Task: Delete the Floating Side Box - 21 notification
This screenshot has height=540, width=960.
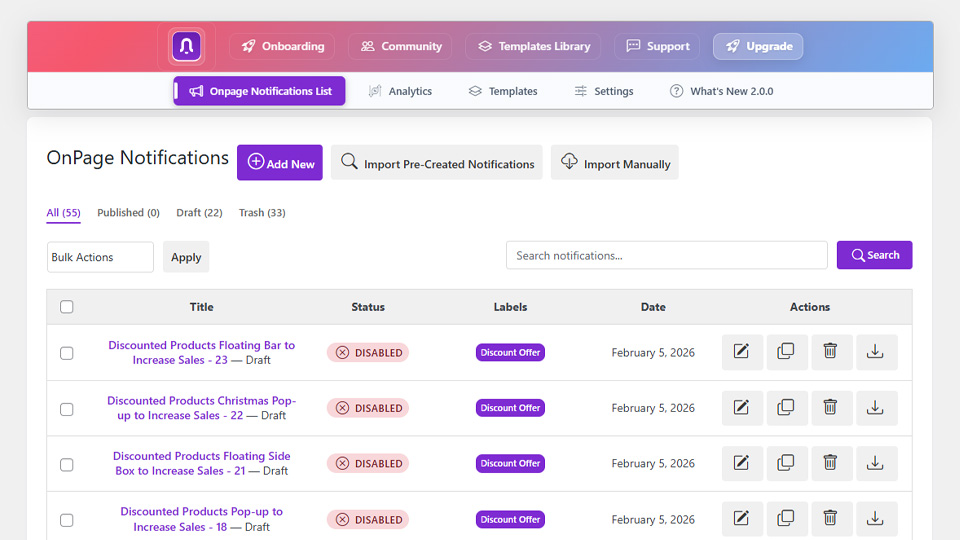Action: pos(830,463)
